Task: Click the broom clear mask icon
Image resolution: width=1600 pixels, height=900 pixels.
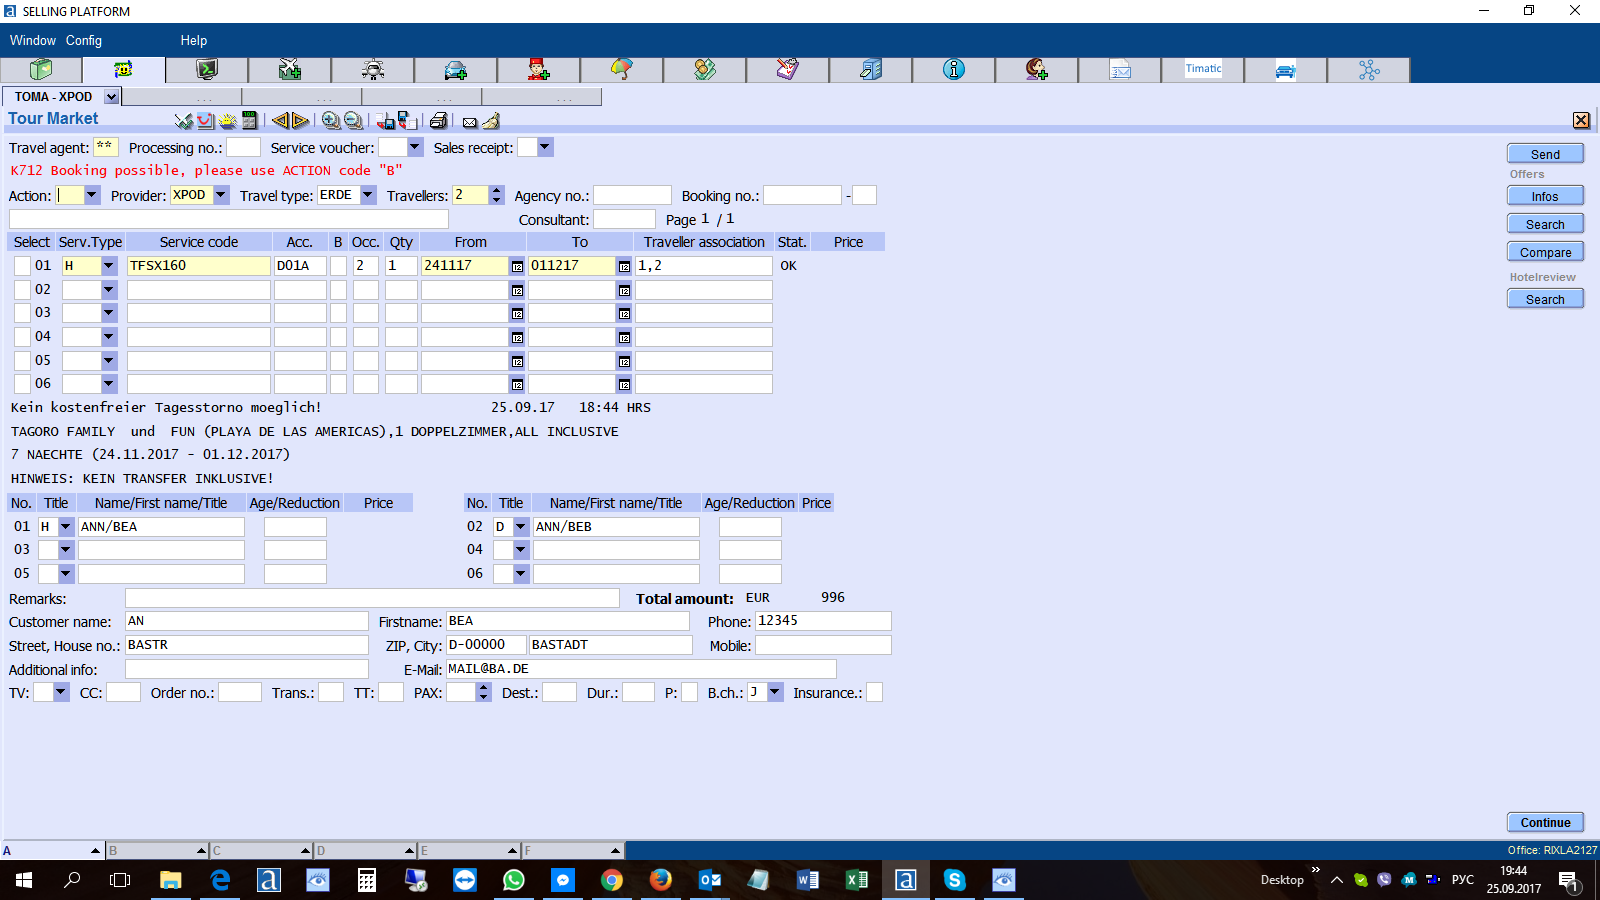Action: point(491,121)
